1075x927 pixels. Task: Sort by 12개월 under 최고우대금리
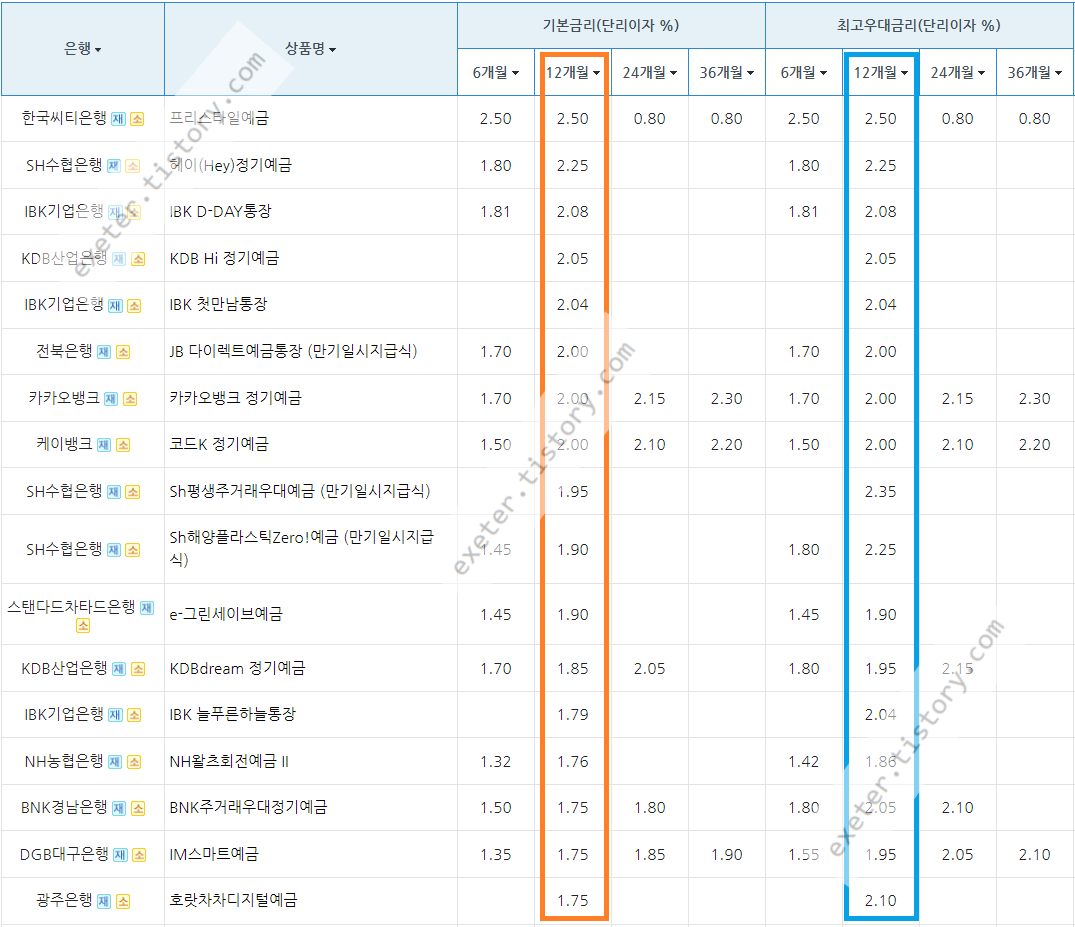tap(880, 72)
